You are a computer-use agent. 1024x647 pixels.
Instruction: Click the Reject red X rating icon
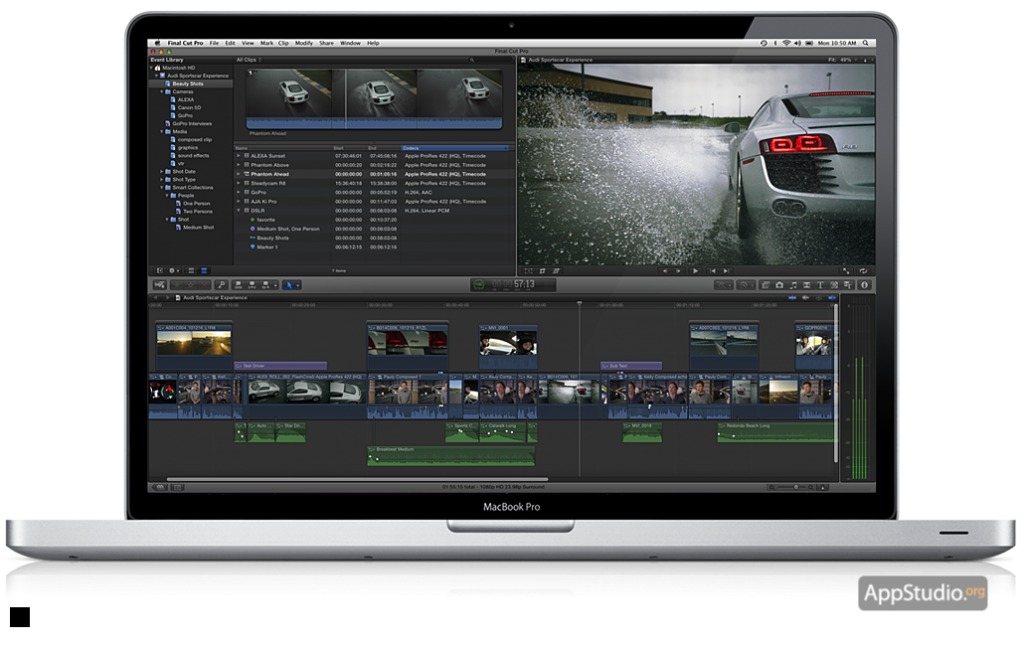pos(204,285)
